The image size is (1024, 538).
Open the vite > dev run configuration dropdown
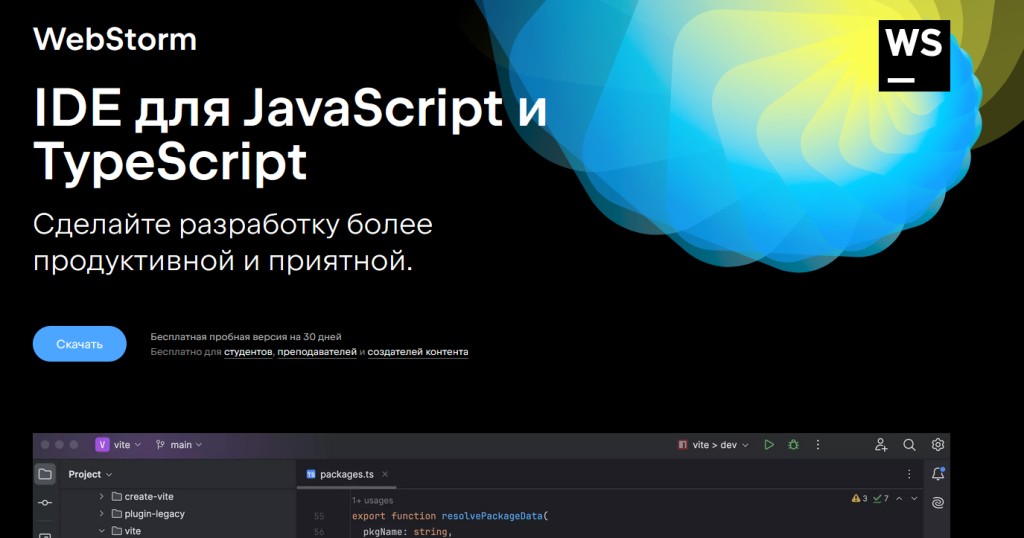point(713,445)
